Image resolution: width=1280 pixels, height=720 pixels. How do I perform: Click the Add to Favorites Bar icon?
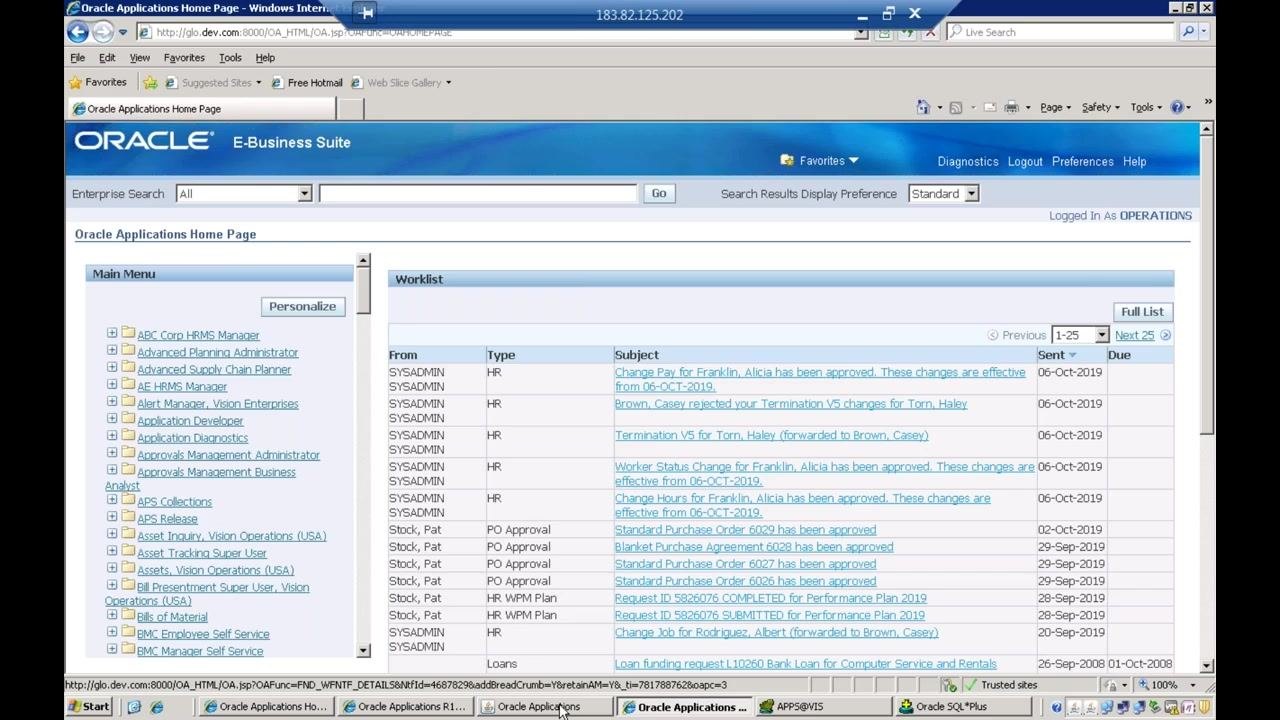150,83
